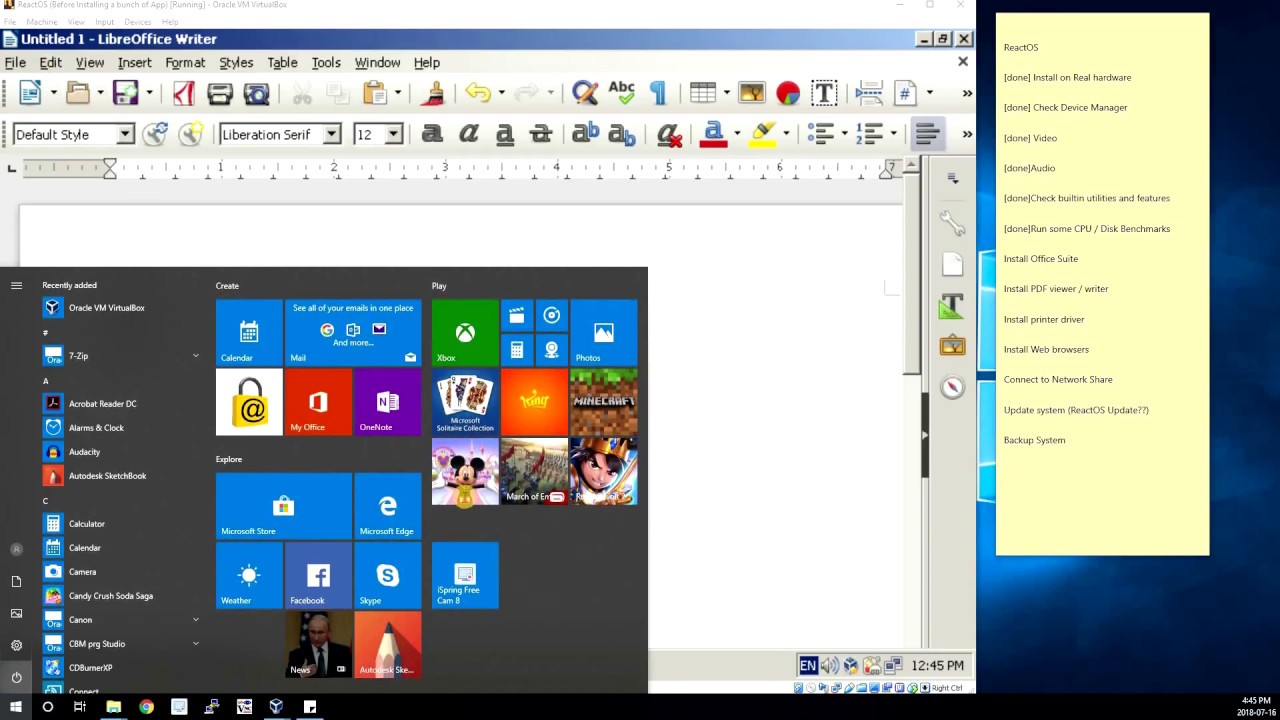Open the Styles menu in Writer
Screen dimensions: 1280x720
pyautogui.click(x=236, y=62)
